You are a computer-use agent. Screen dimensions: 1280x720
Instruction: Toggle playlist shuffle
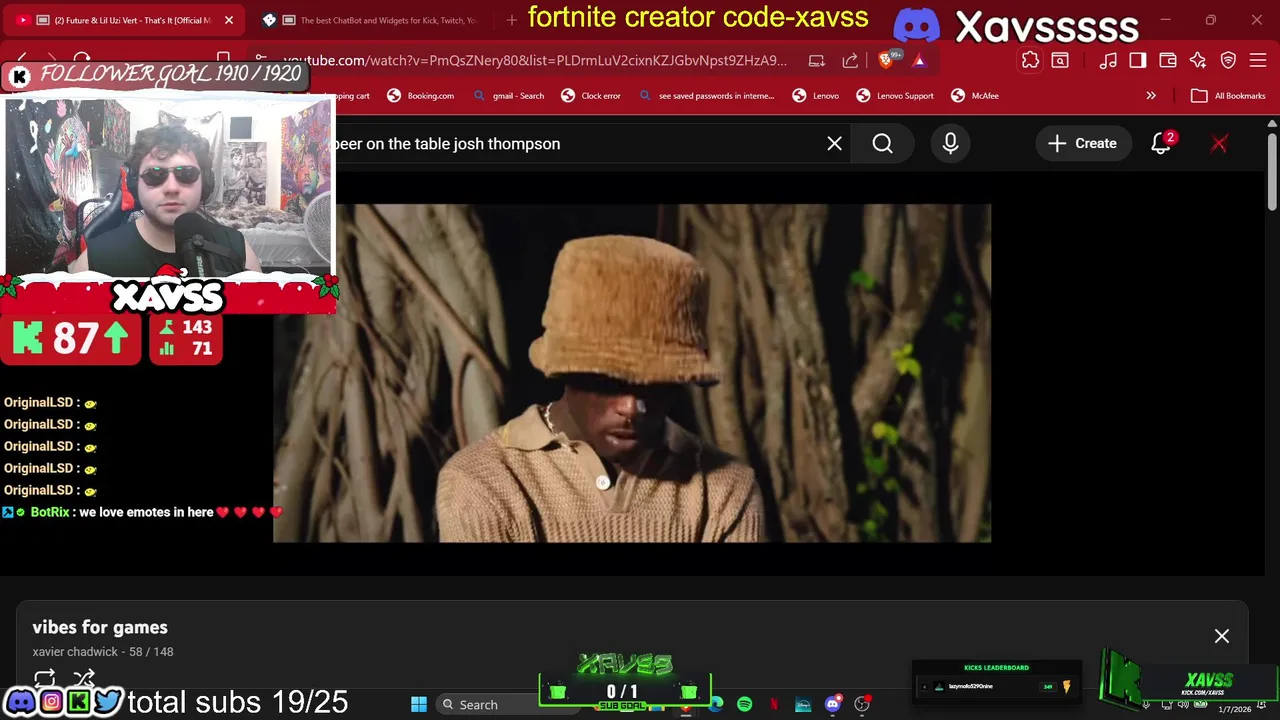point(84,679)
